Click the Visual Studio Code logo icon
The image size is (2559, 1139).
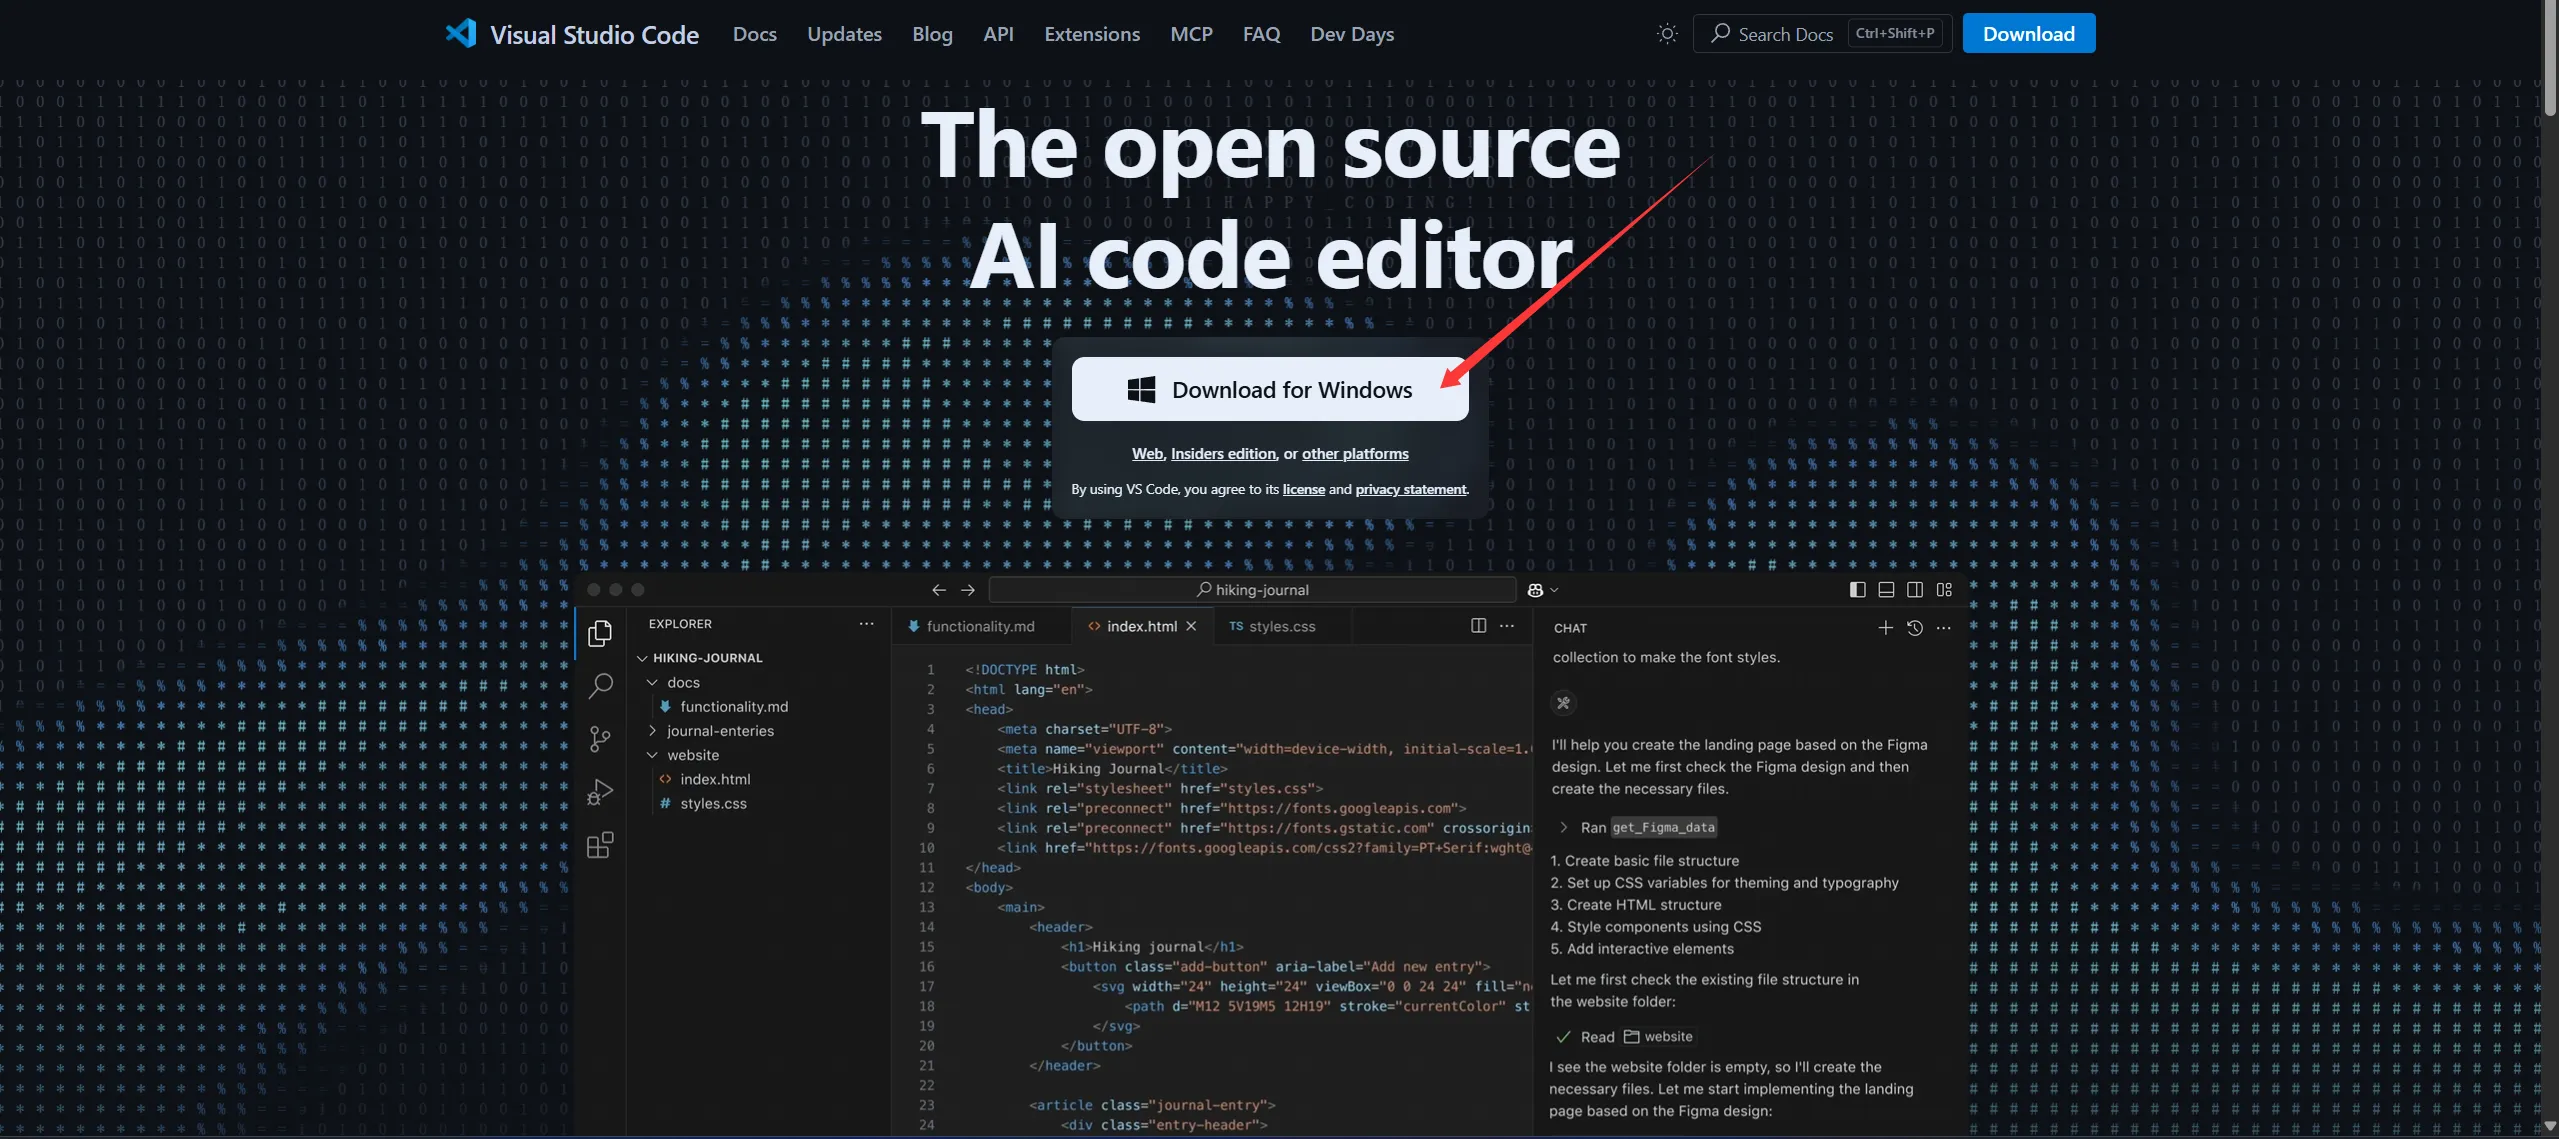coord(461,34)
